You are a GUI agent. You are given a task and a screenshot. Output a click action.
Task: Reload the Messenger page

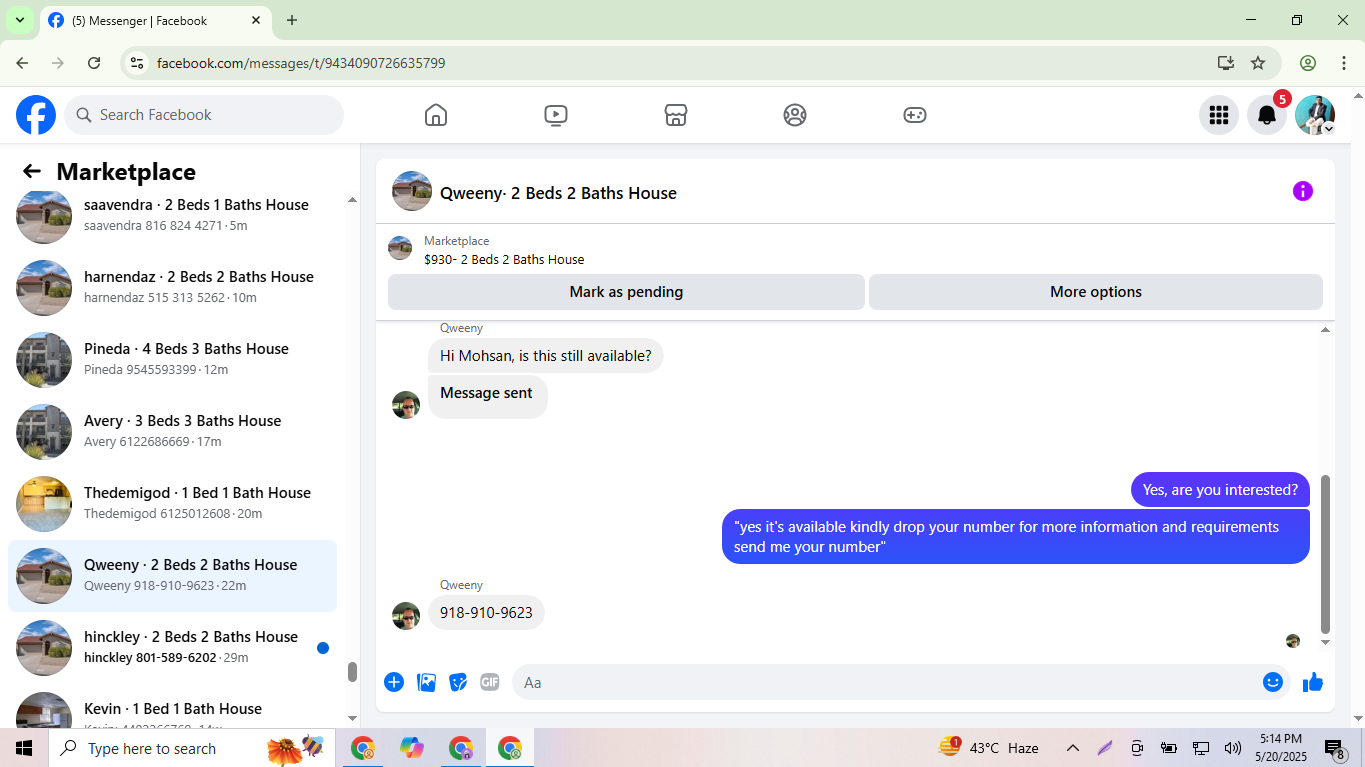[x=94, y=63]
